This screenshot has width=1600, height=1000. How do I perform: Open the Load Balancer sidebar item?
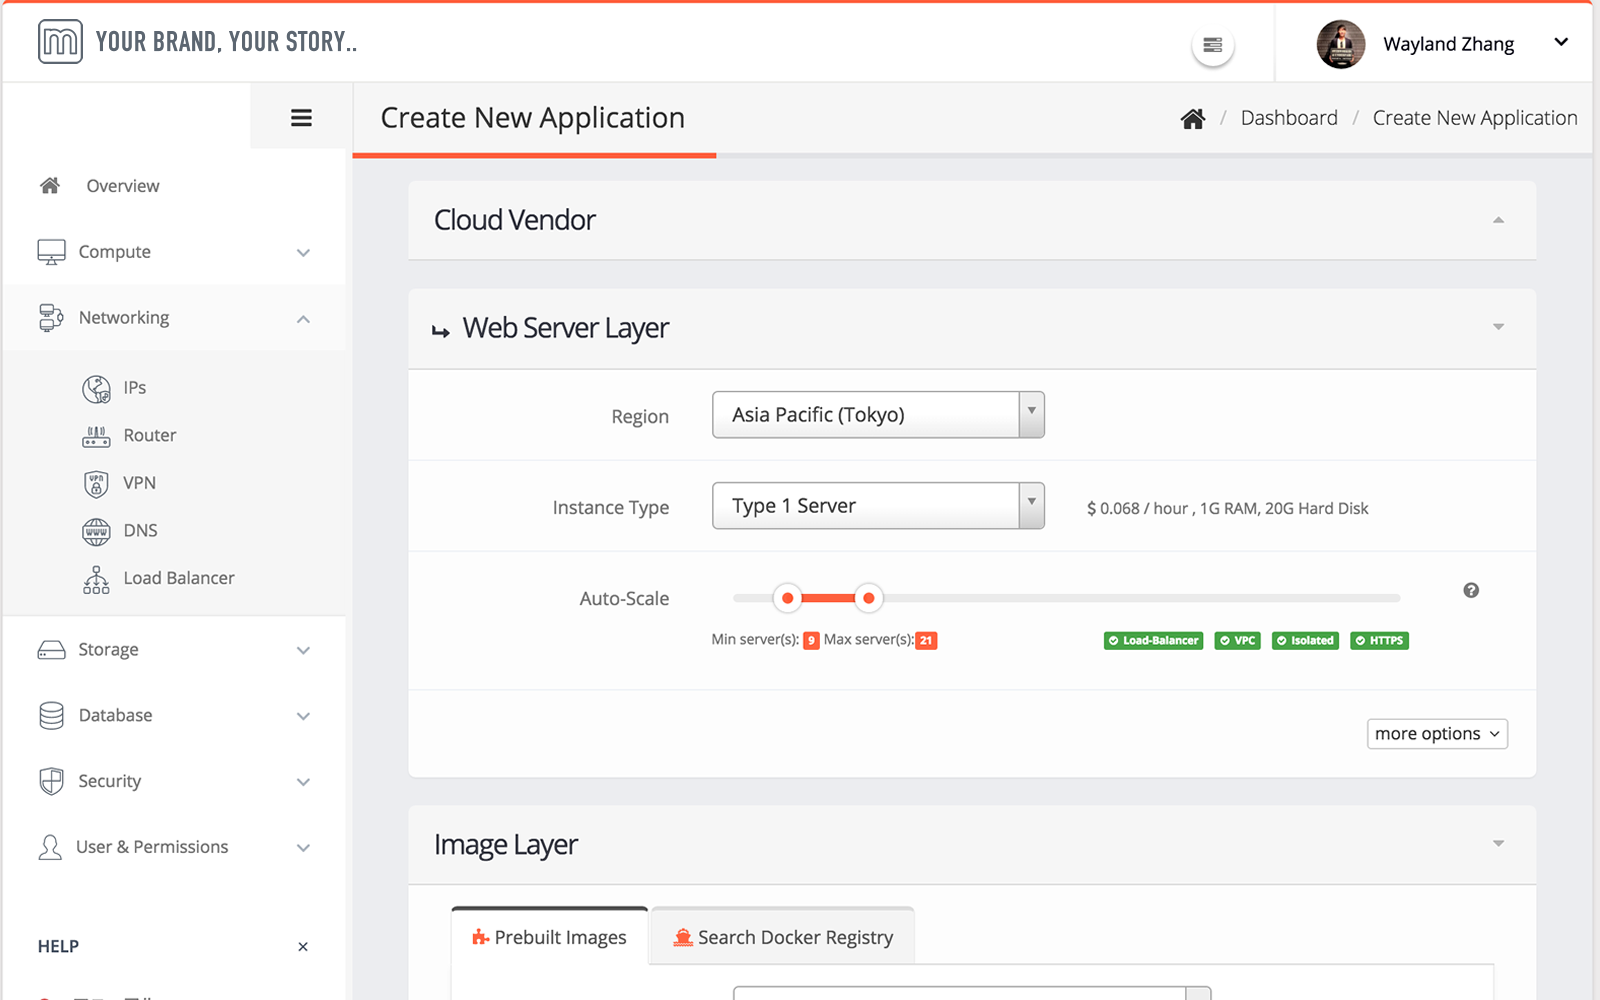178,579
